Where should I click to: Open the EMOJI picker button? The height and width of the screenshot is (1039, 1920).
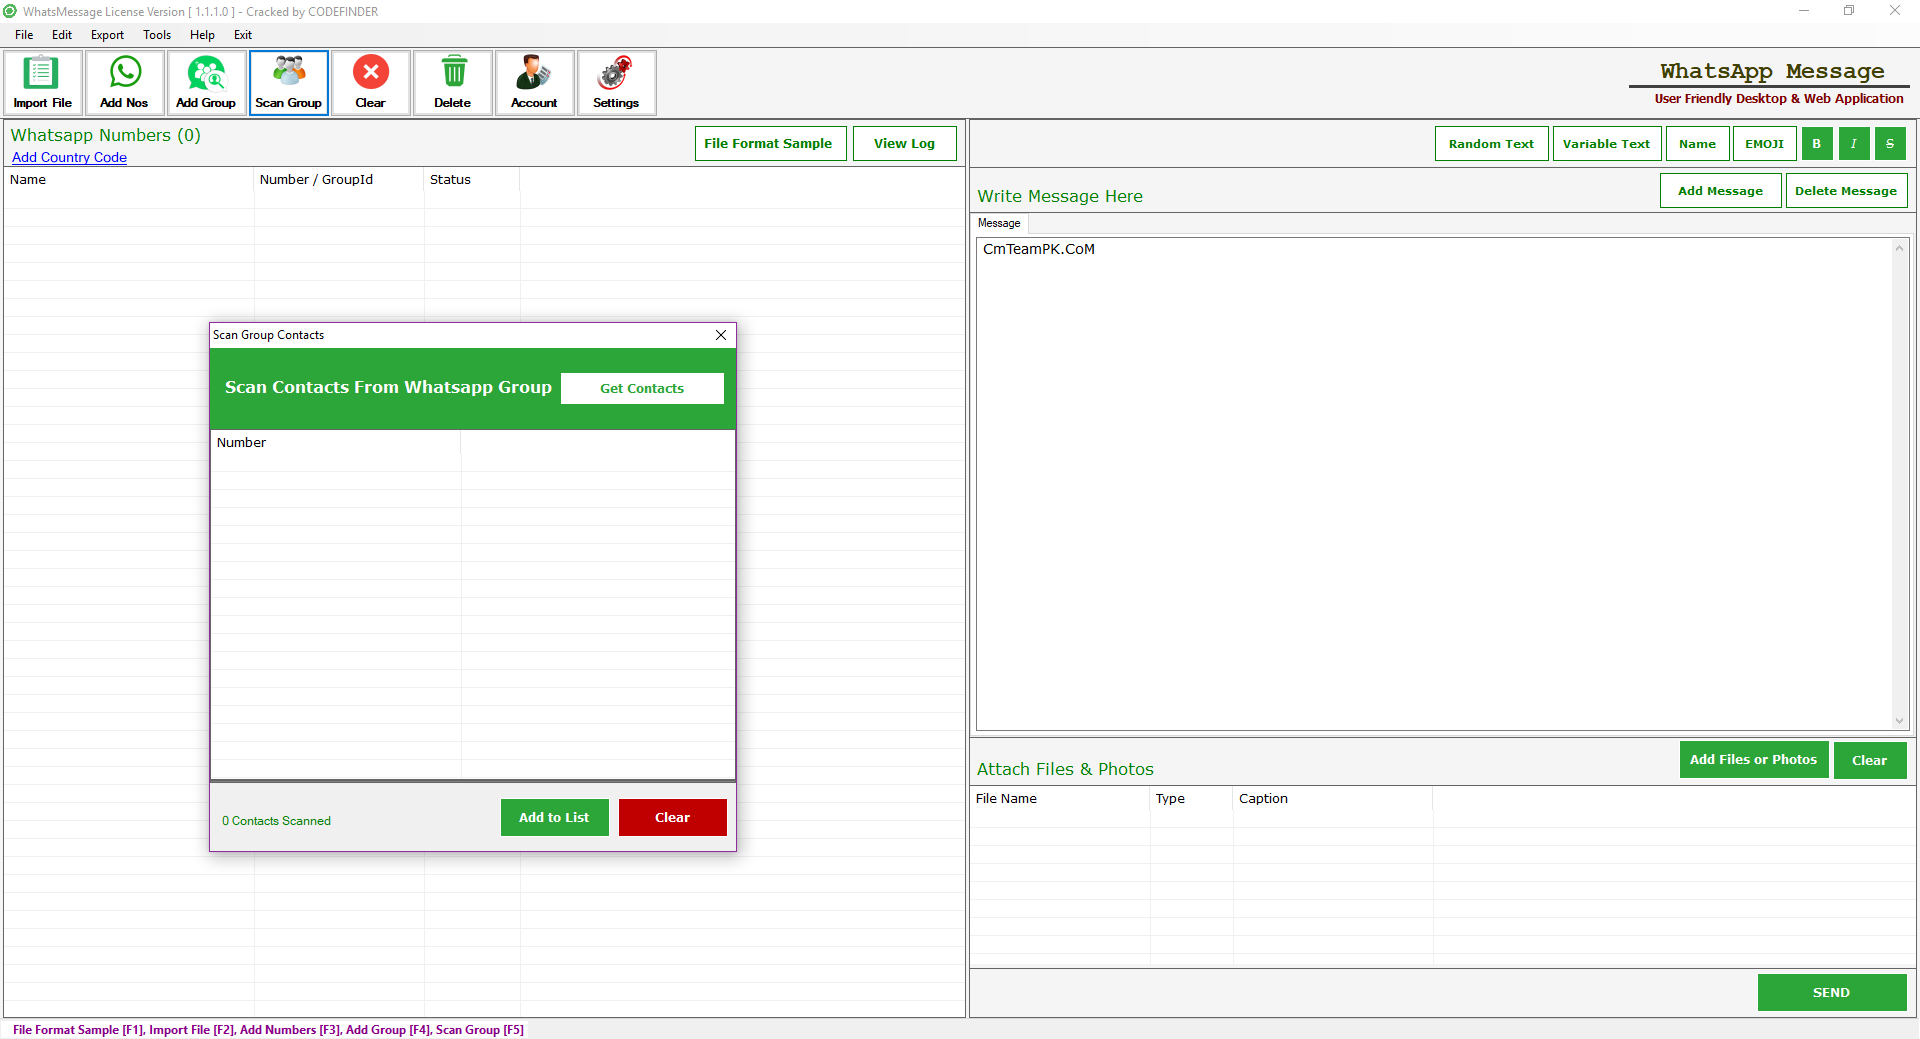1765,144
